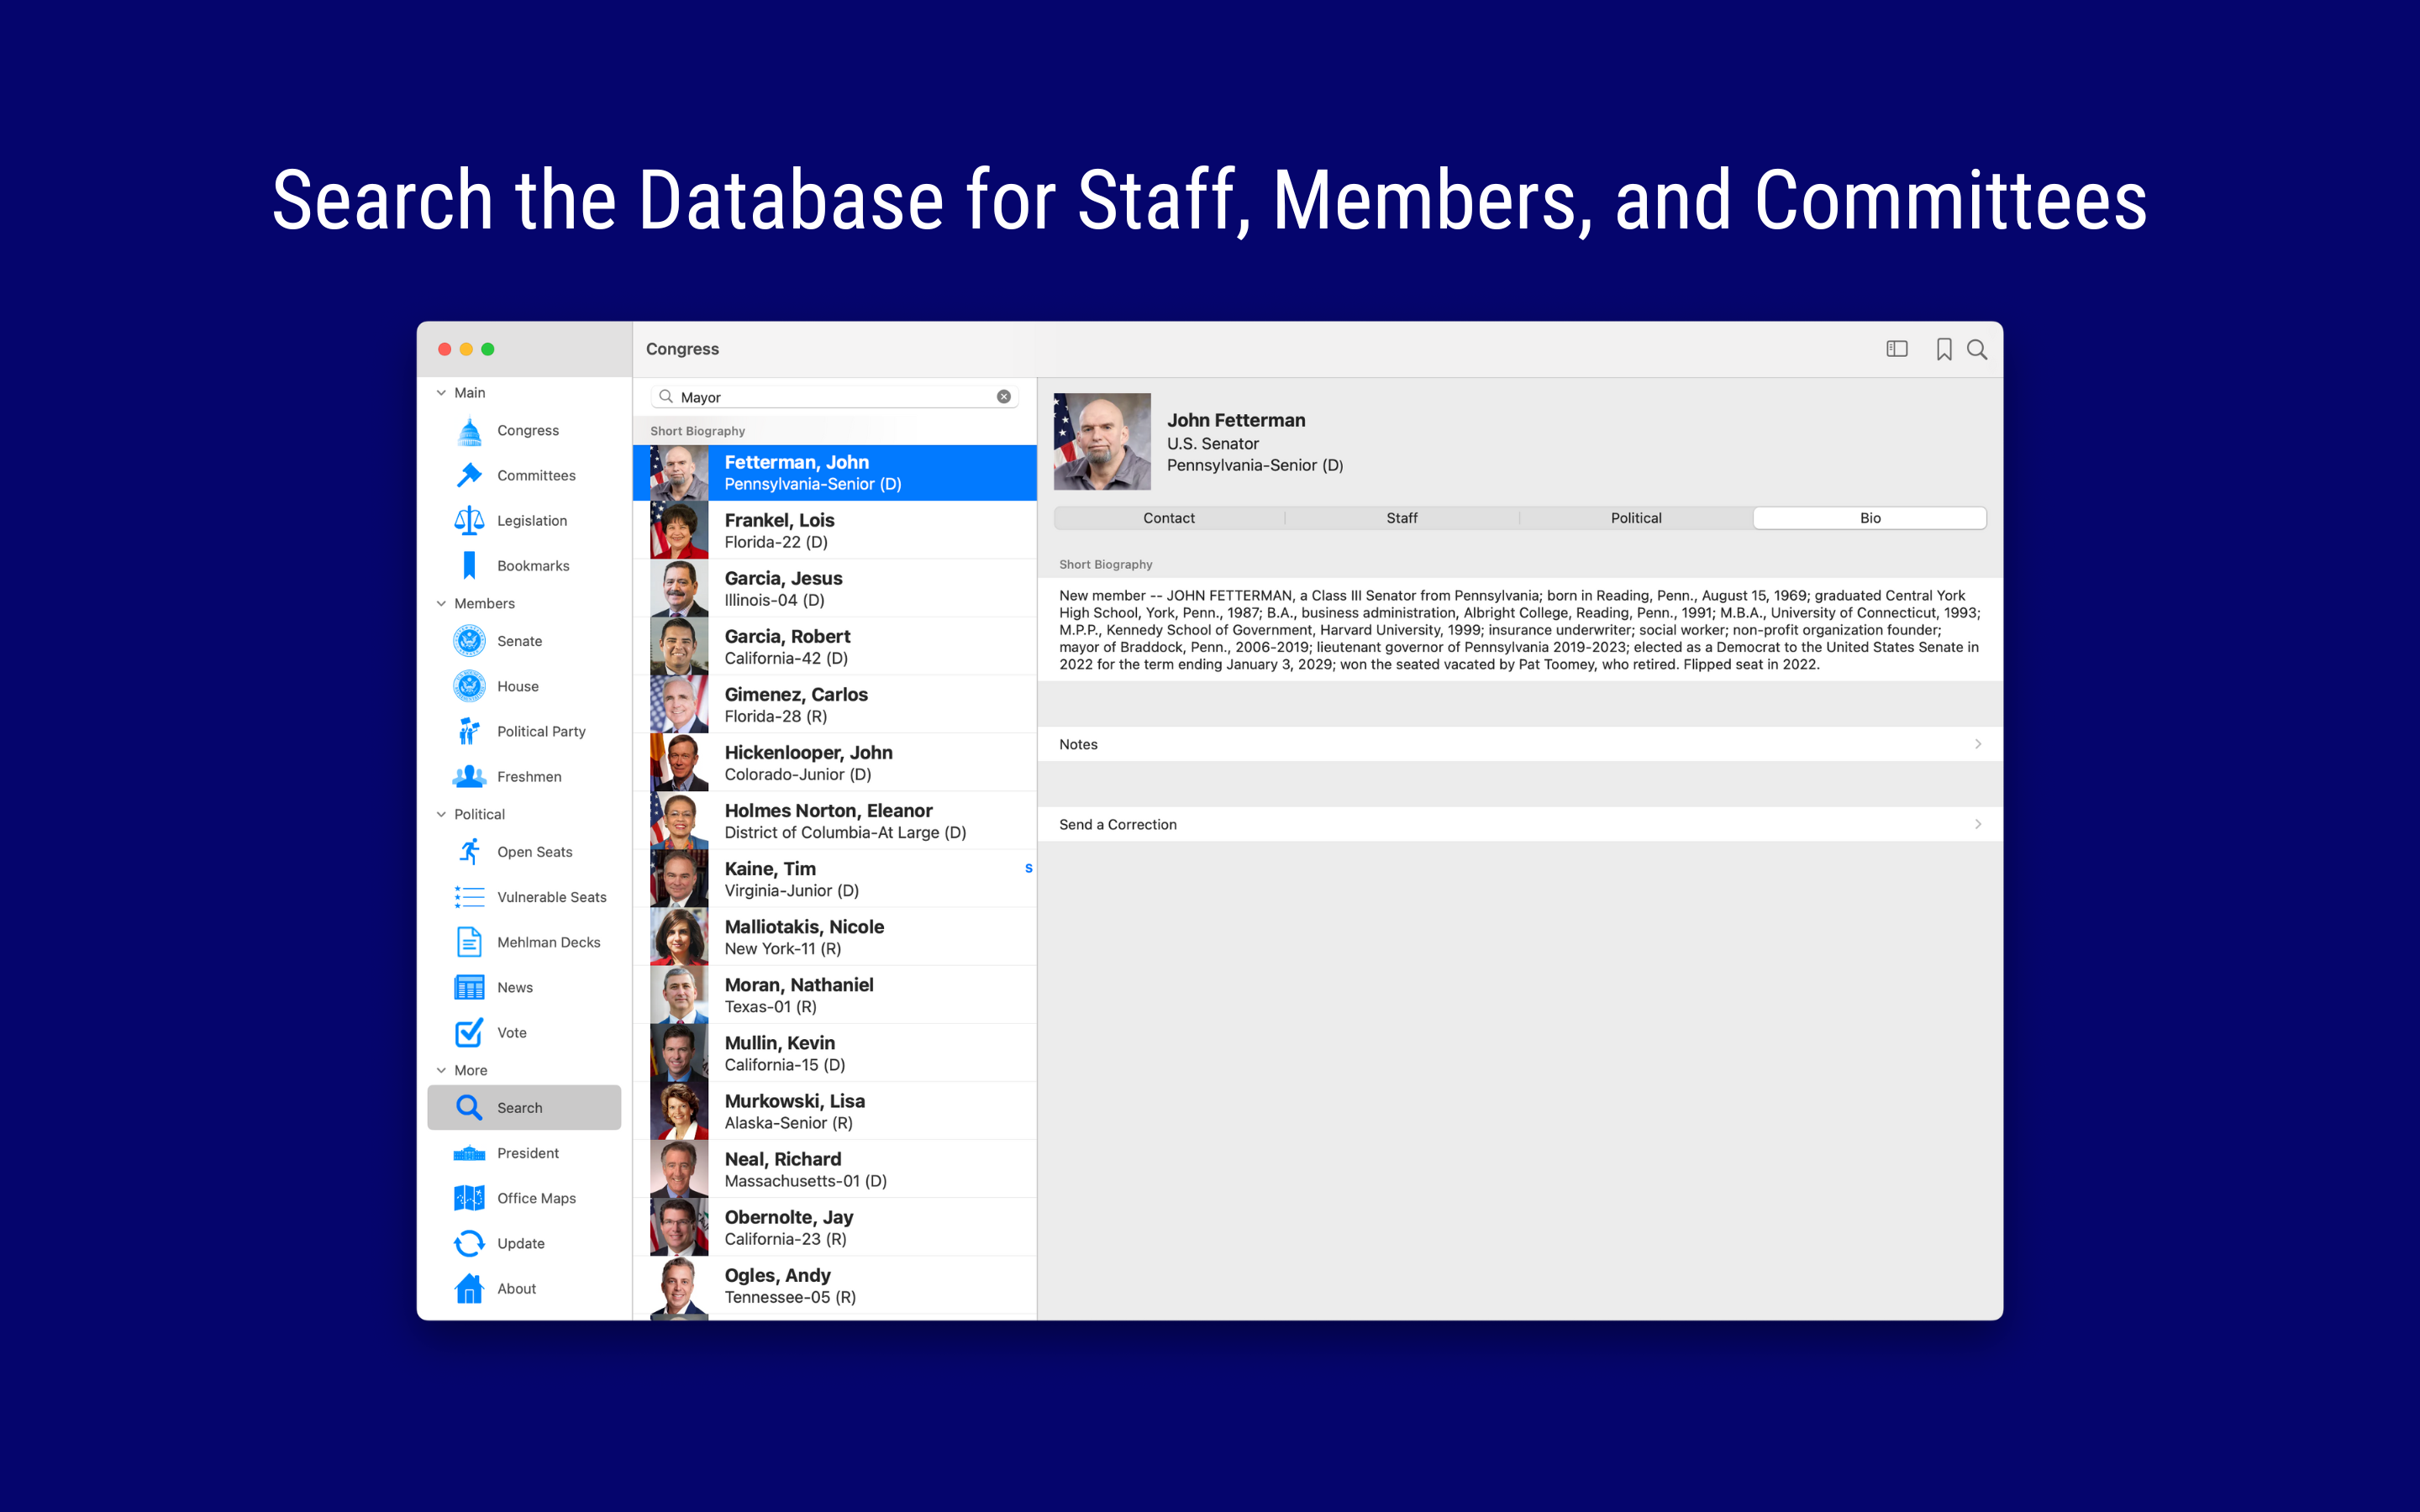Click the President White House icon
Screen dimensions: 2420x1512
point(469,1153)
